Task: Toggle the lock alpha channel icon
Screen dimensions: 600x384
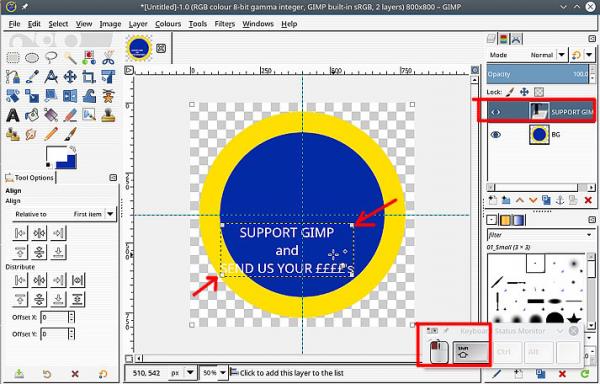Action: click(539, 92)
